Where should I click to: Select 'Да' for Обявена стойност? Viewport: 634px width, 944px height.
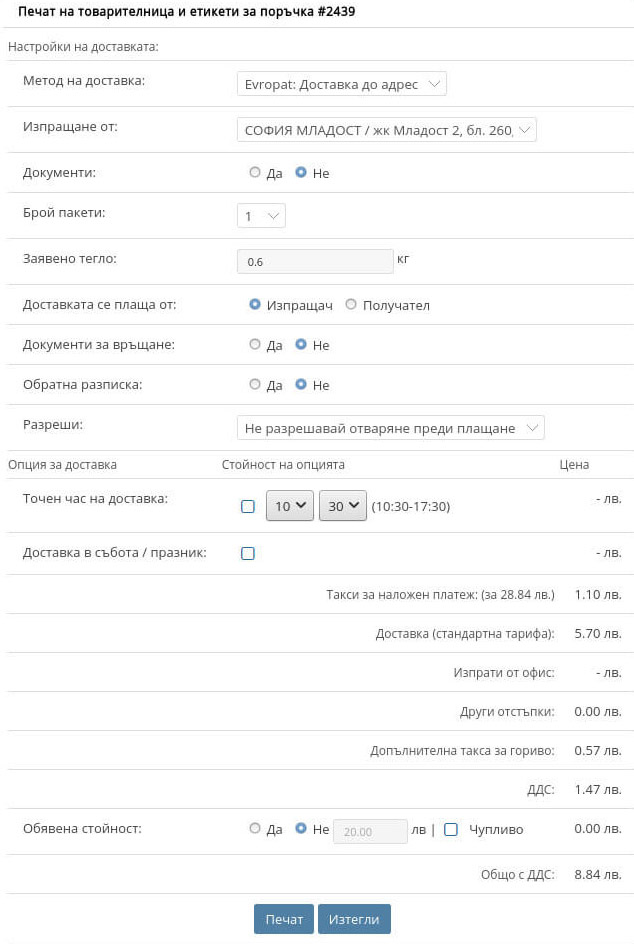[255, 829]
